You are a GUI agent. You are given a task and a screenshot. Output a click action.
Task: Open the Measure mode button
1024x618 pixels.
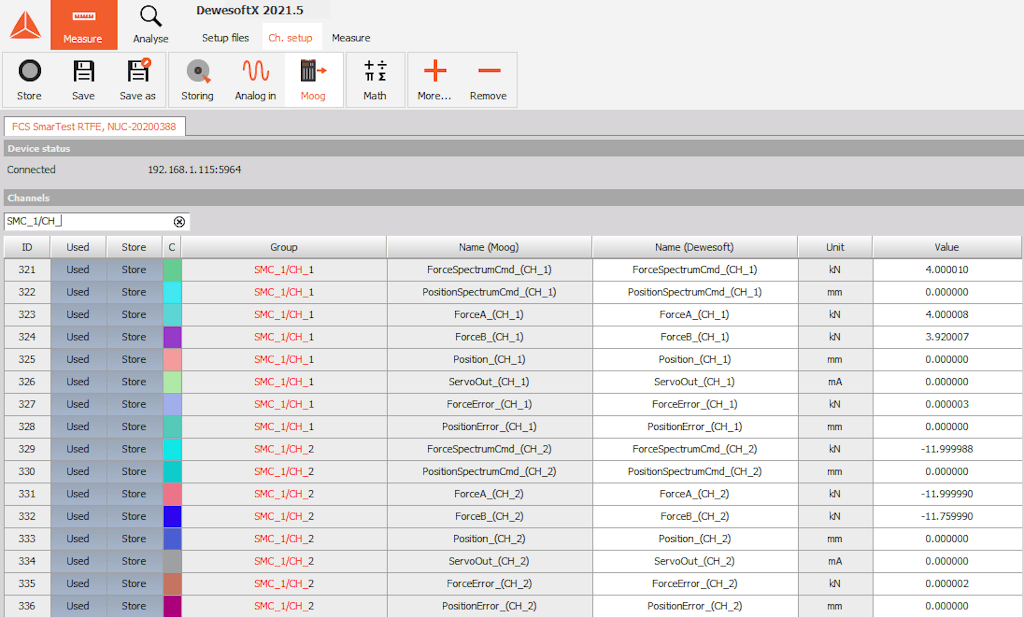pyautogui.click(x=84, y=25)
